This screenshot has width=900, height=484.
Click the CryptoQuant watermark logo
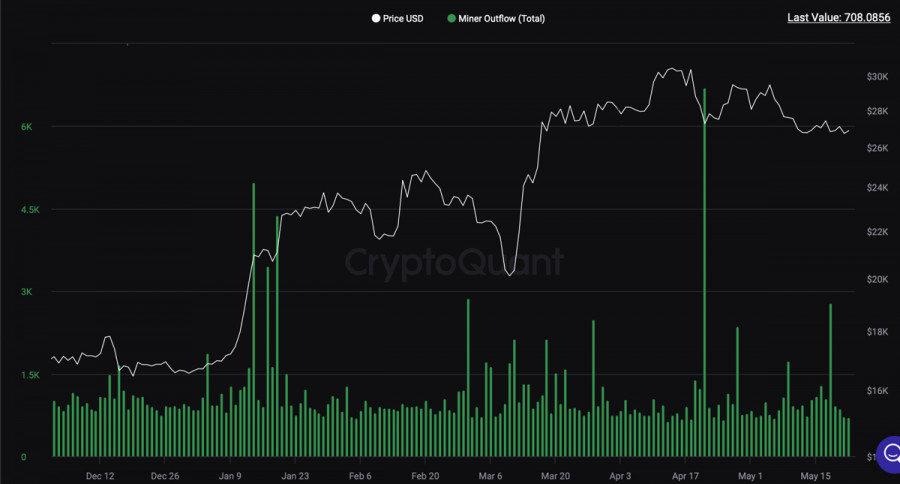[x=454, y=262]
